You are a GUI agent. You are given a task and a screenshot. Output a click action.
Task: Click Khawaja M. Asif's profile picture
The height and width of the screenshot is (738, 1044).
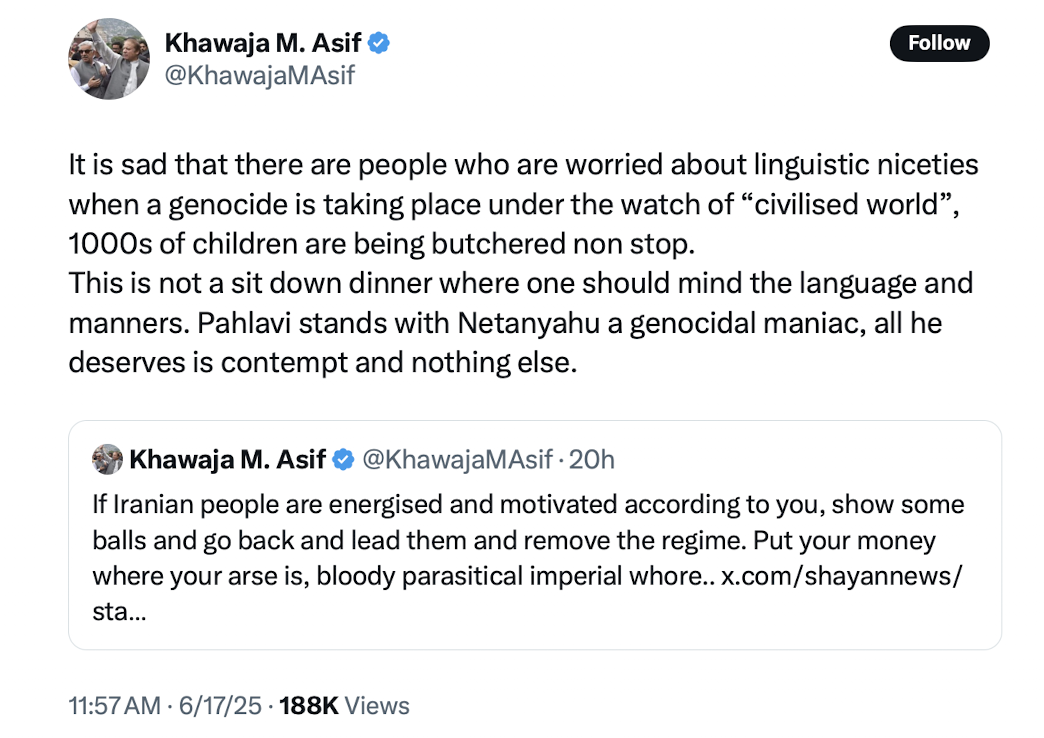click(108, 58)
